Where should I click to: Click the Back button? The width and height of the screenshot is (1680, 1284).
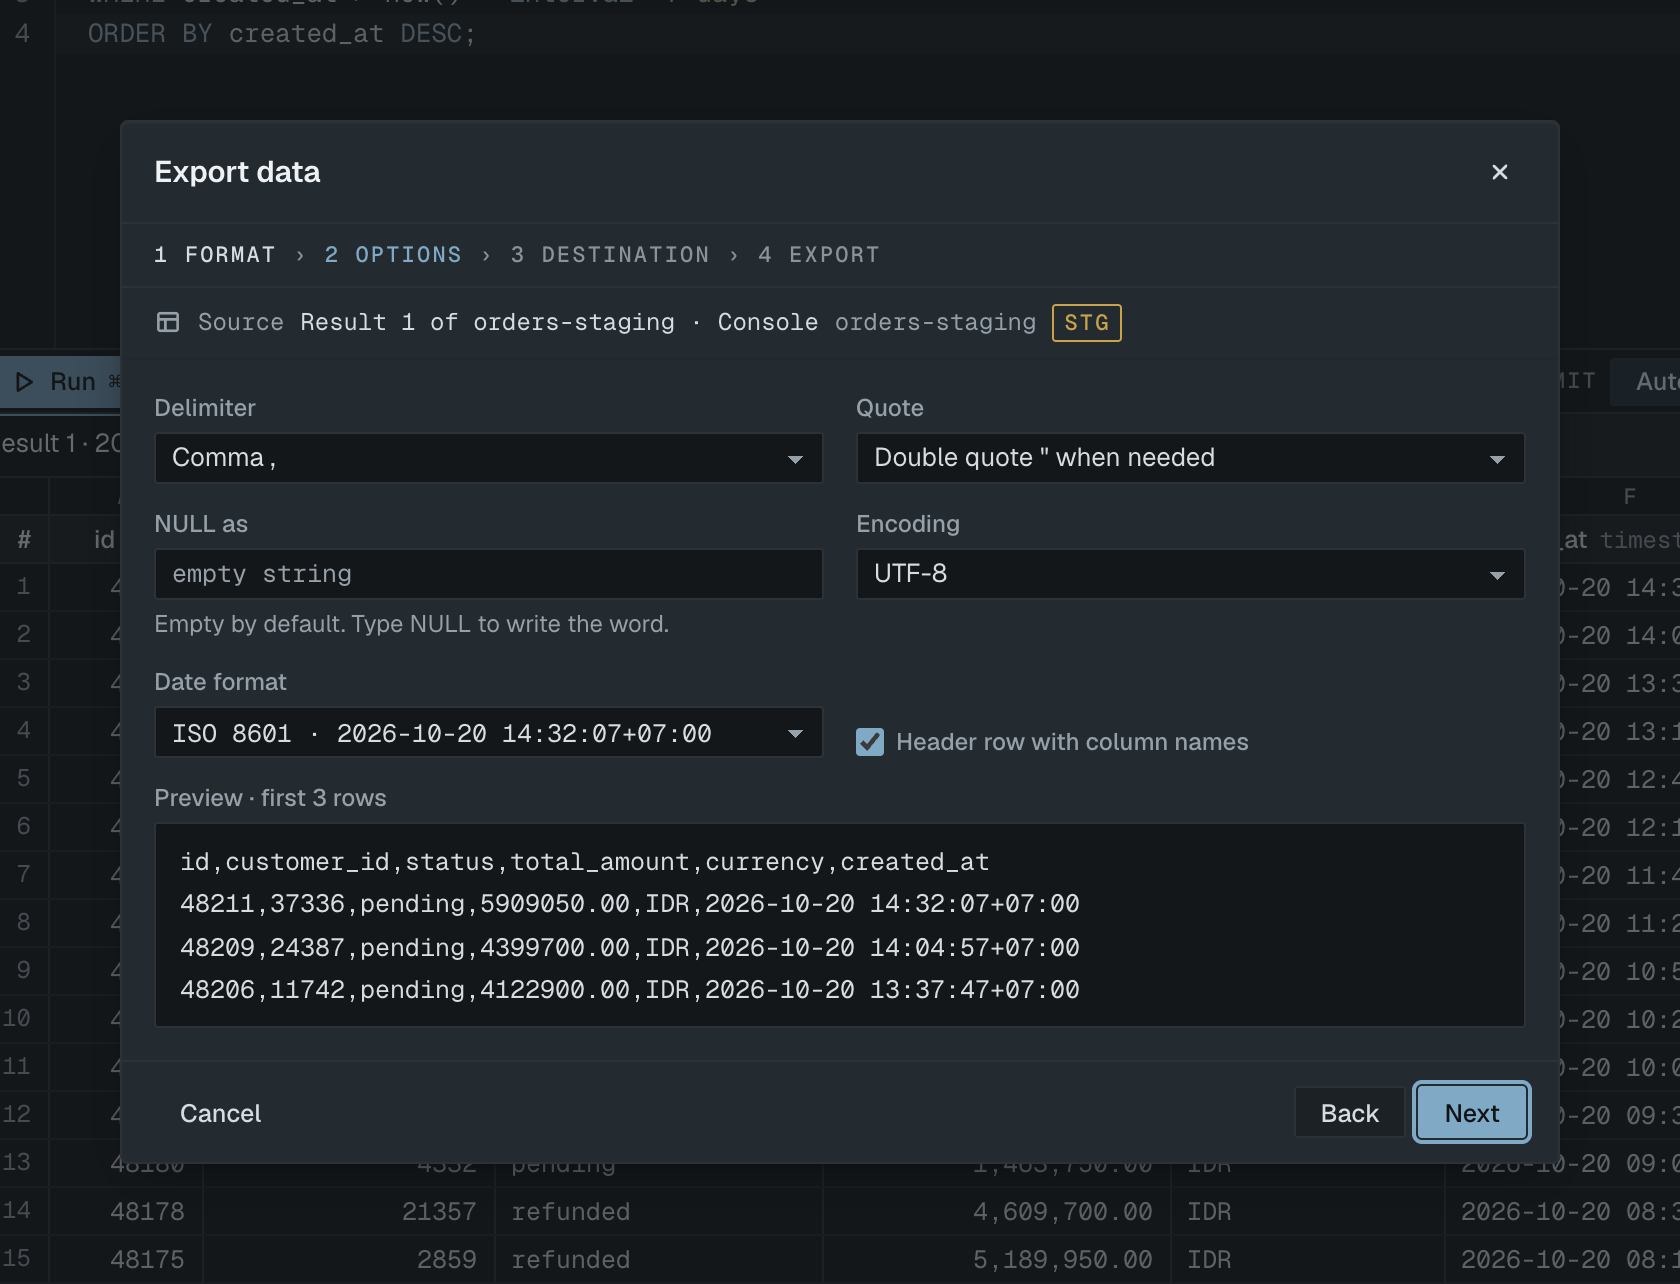pyautogui.click(x=1349, y=1112)
